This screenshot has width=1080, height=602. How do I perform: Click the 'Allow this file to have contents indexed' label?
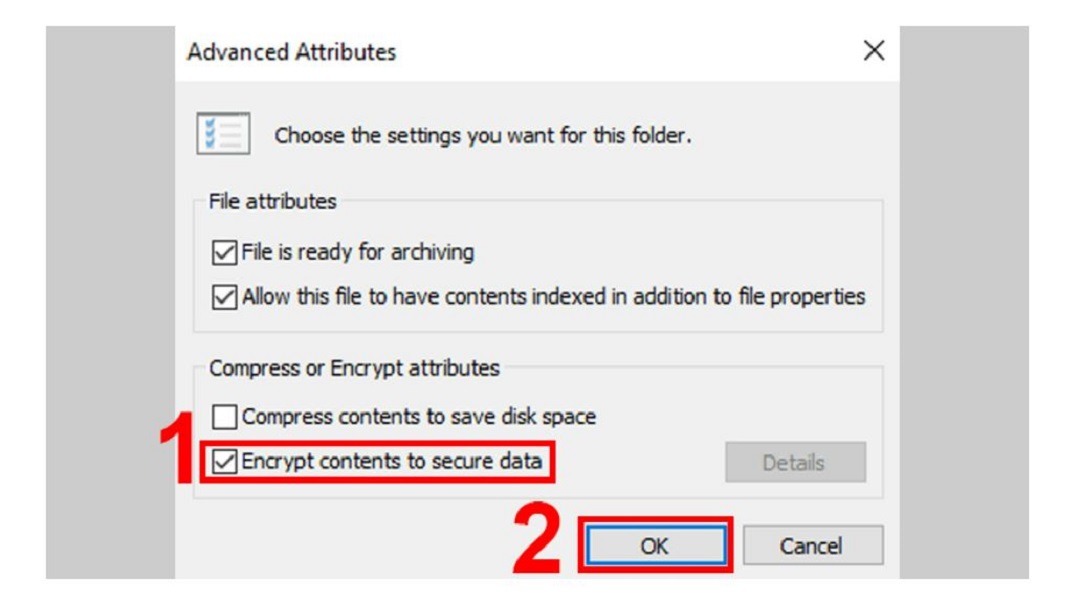click(x=554, y=297)
